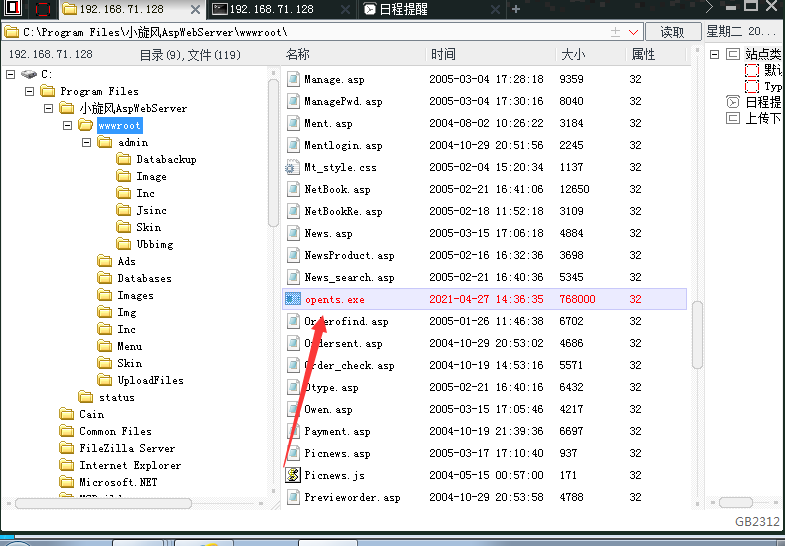Viewport: 785px width, 546px height.
Task: Collapse the Program Files tree node
Action: coord(30,92)
